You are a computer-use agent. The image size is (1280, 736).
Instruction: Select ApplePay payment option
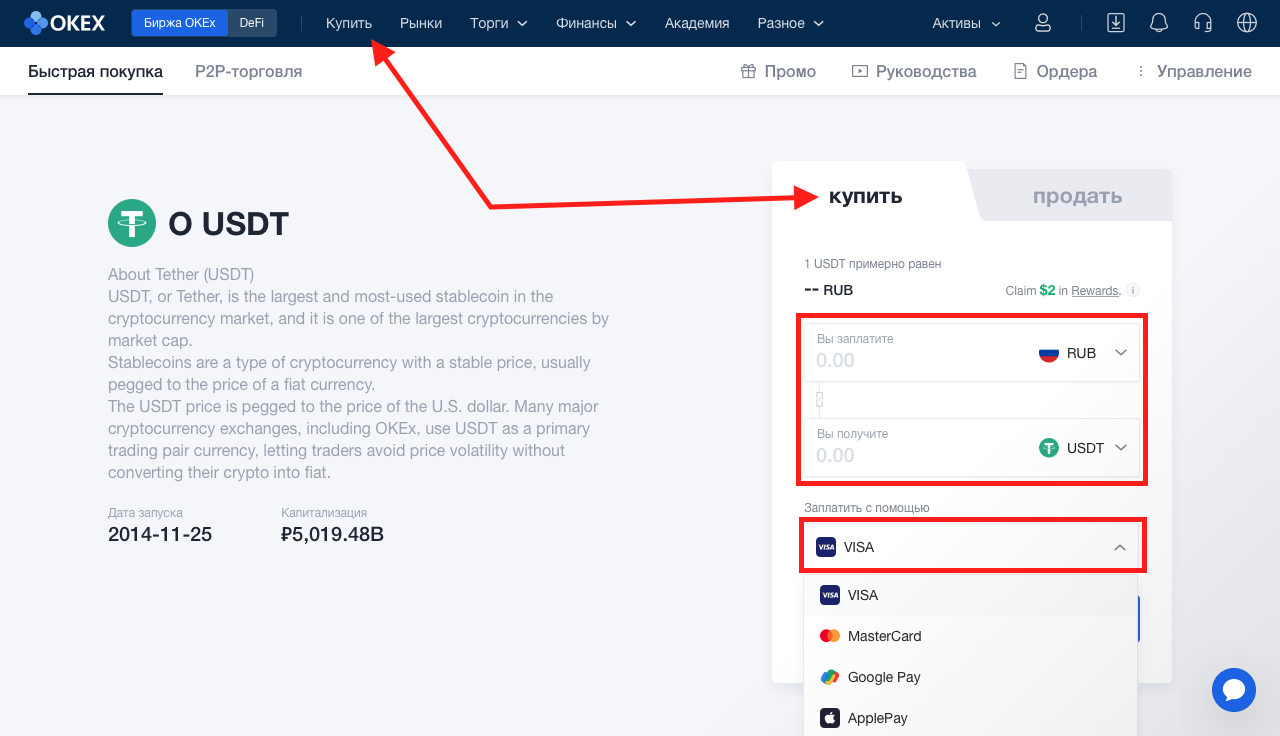click(x=970, y=718)
